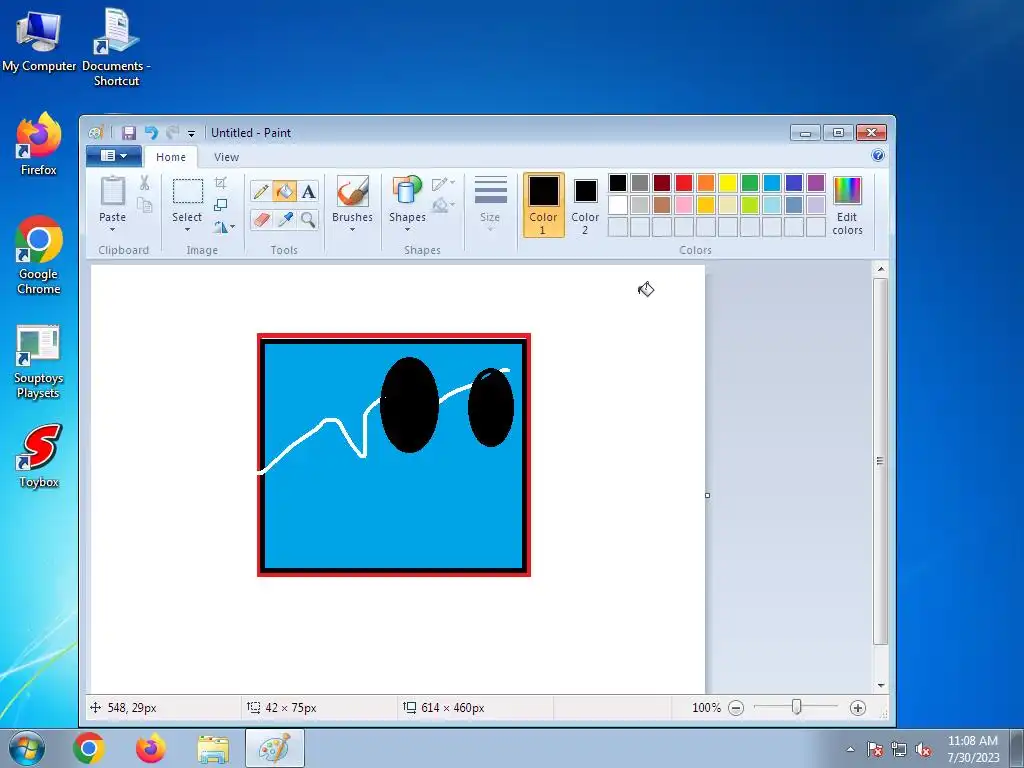Click the Brushes tool icon

[x=353, y=191]
